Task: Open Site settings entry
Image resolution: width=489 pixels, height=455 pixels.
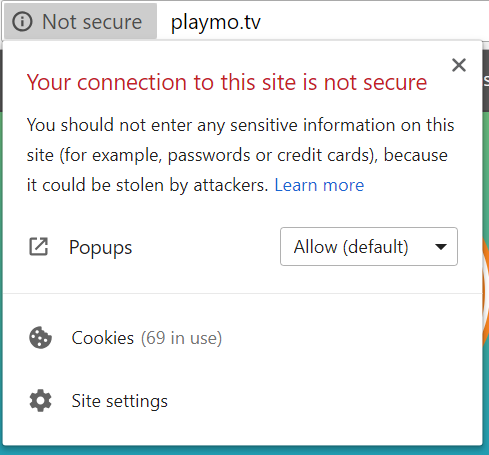Action: (x=243, y=401)
